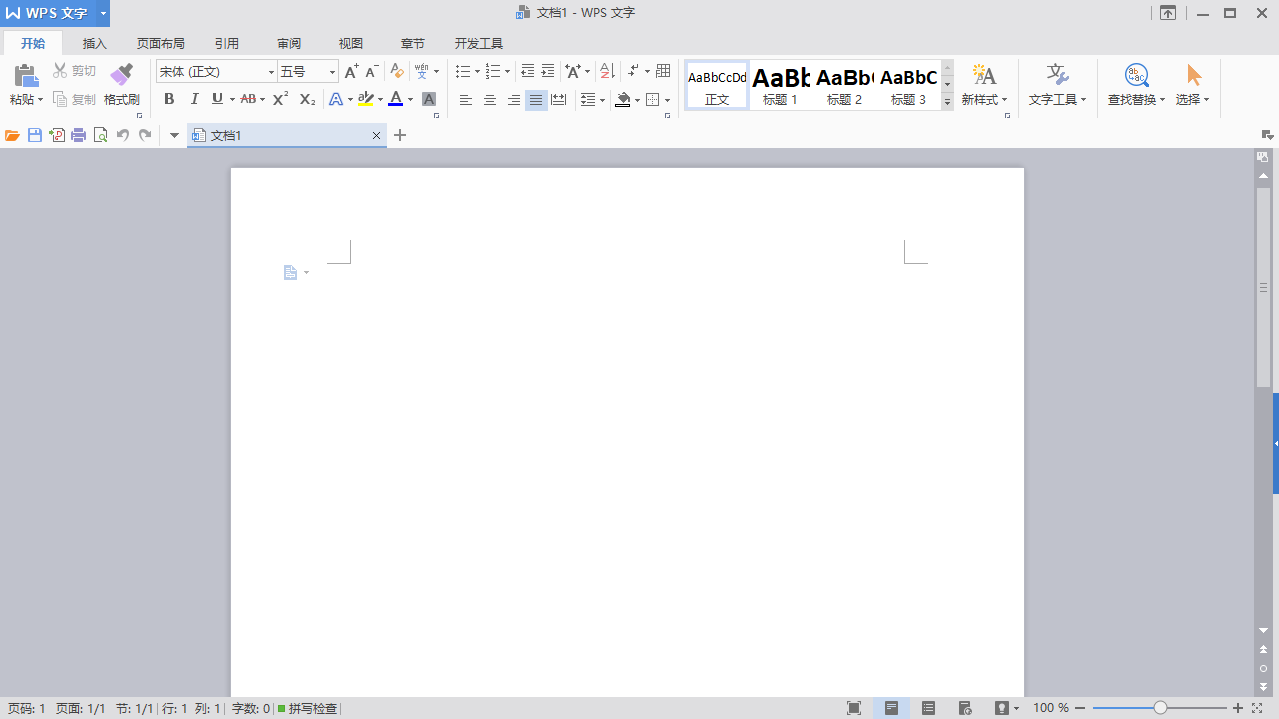Viewport: 1279px width, 719px height.
Task: Open a new document tab with plus button
Action: tap(400, 135)
